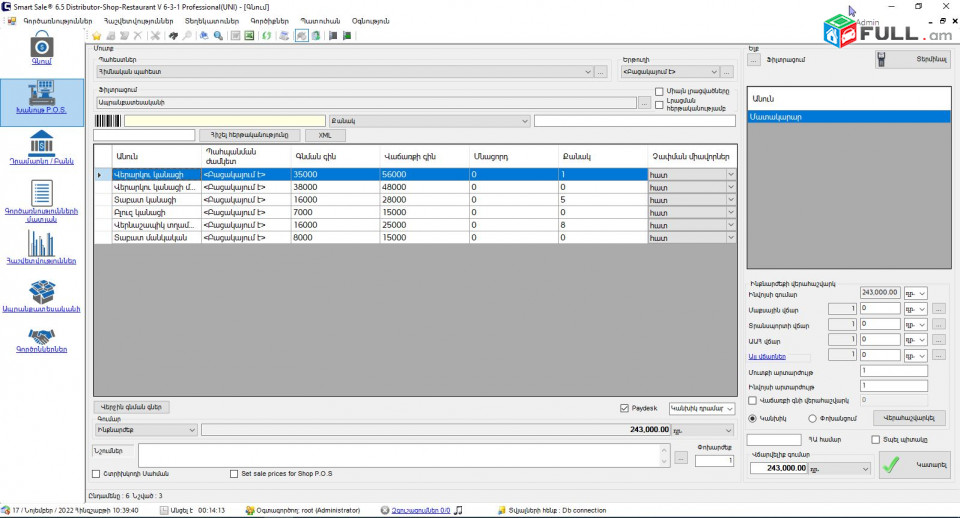Tick the Լրացման հերթականությամբ checkbox

point(659,105)
